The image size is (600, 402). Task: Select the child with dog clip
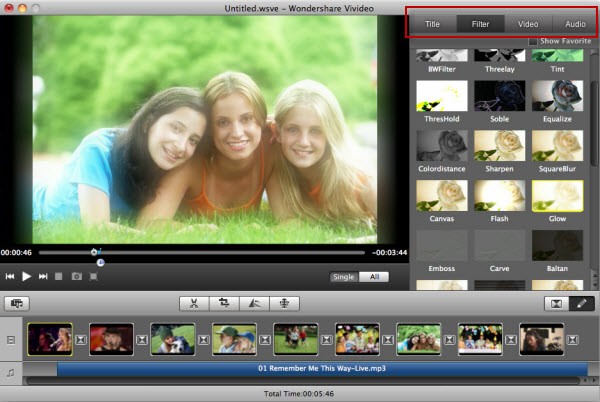[173, 339]
